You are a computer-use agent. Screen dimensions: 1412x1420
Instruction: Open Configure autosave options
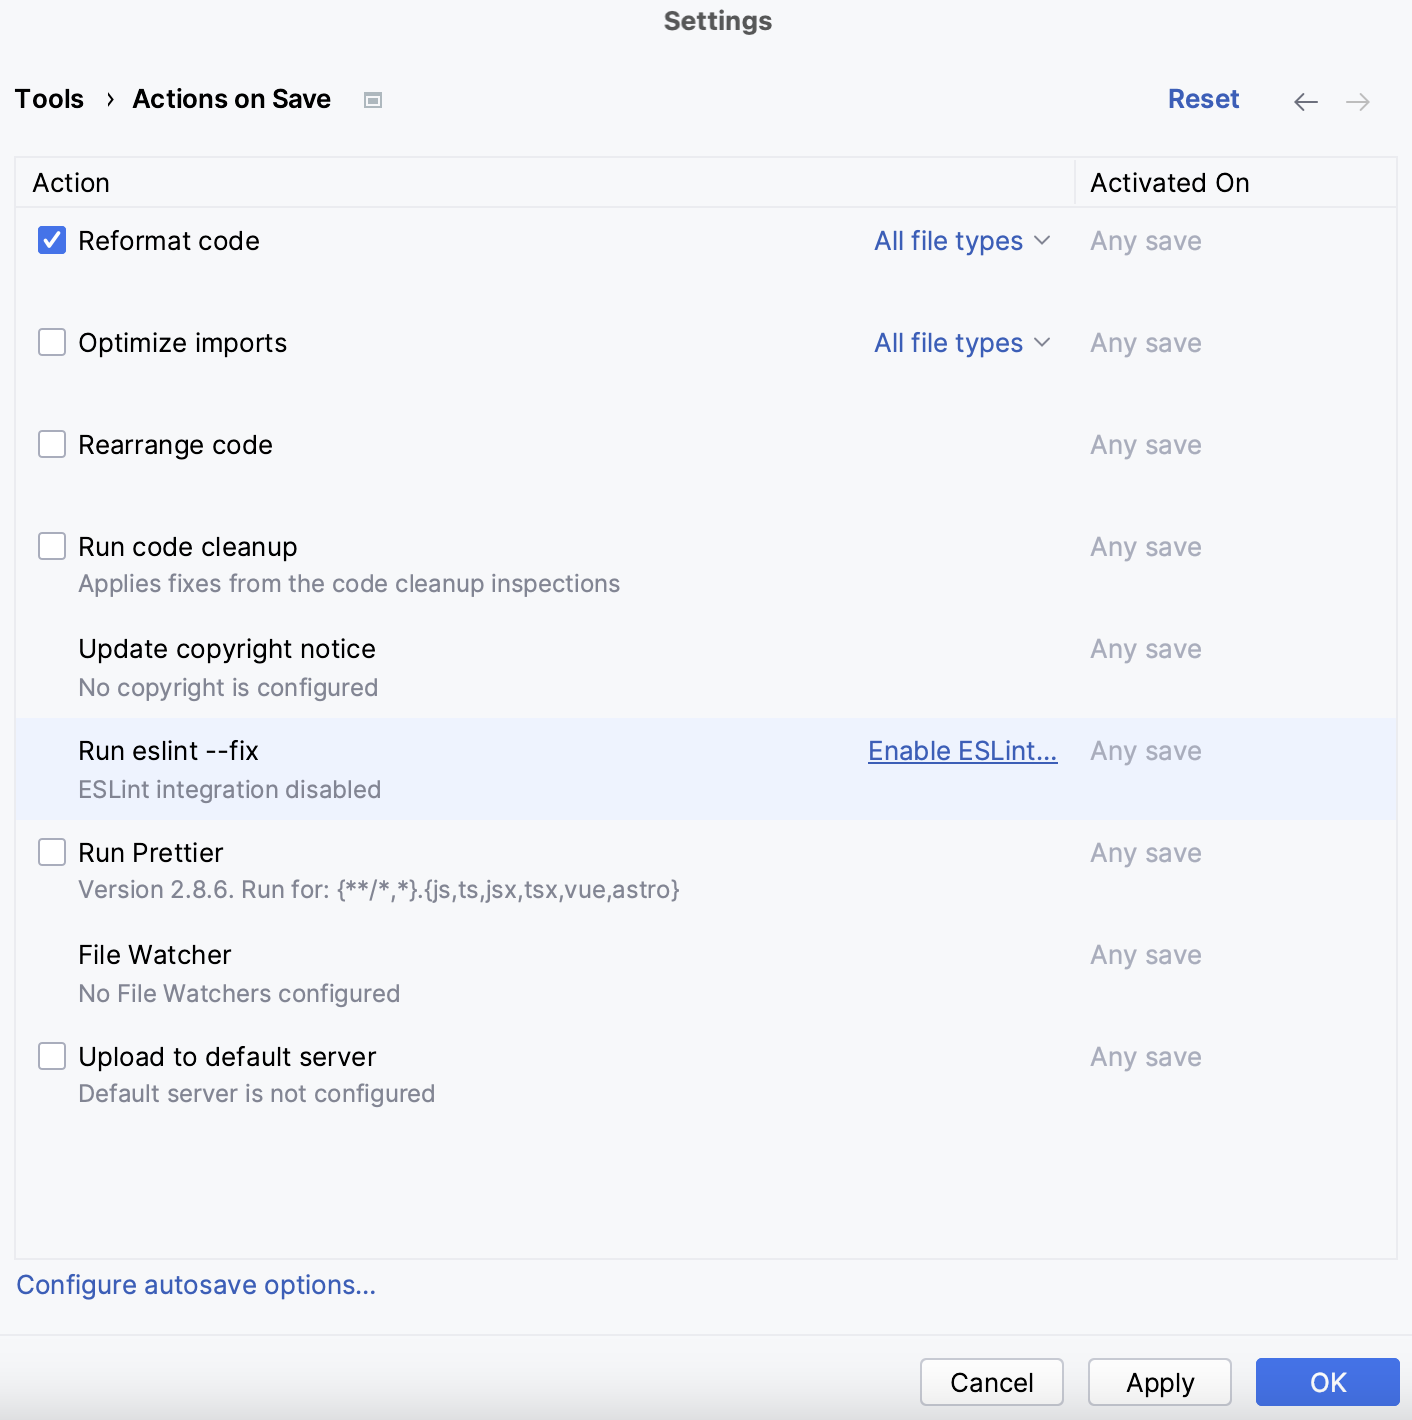coord(197,1285)
